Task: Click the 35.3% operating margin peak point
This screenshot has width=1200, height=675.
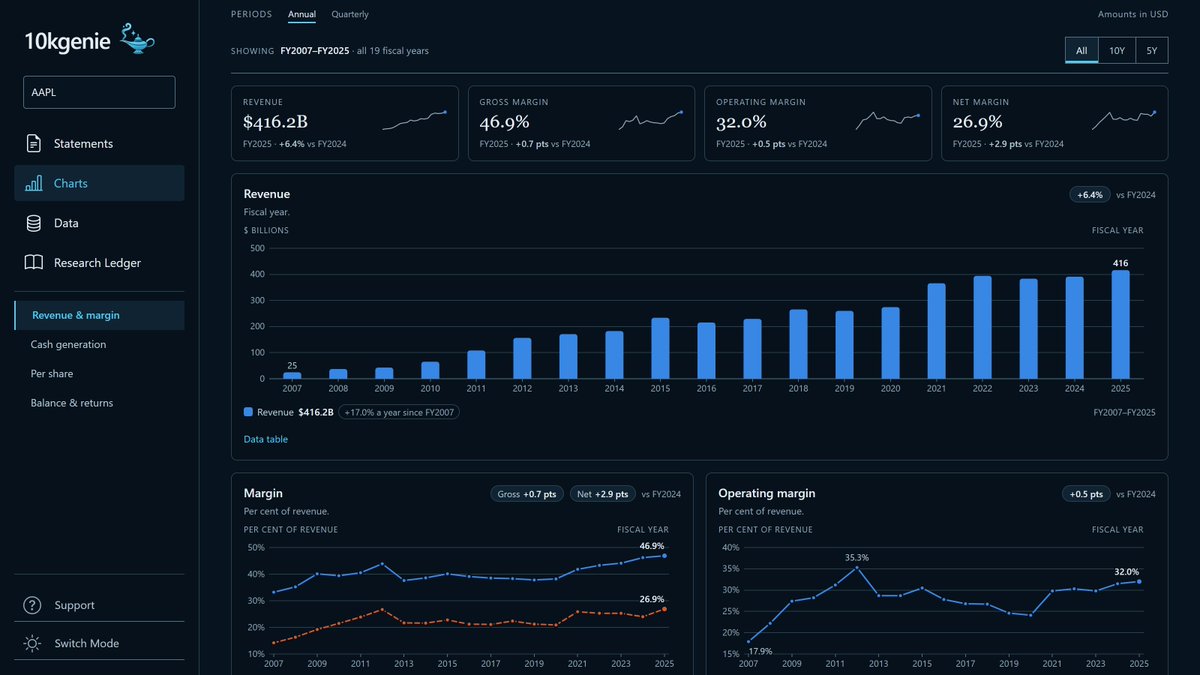Action: click(857, 567)
